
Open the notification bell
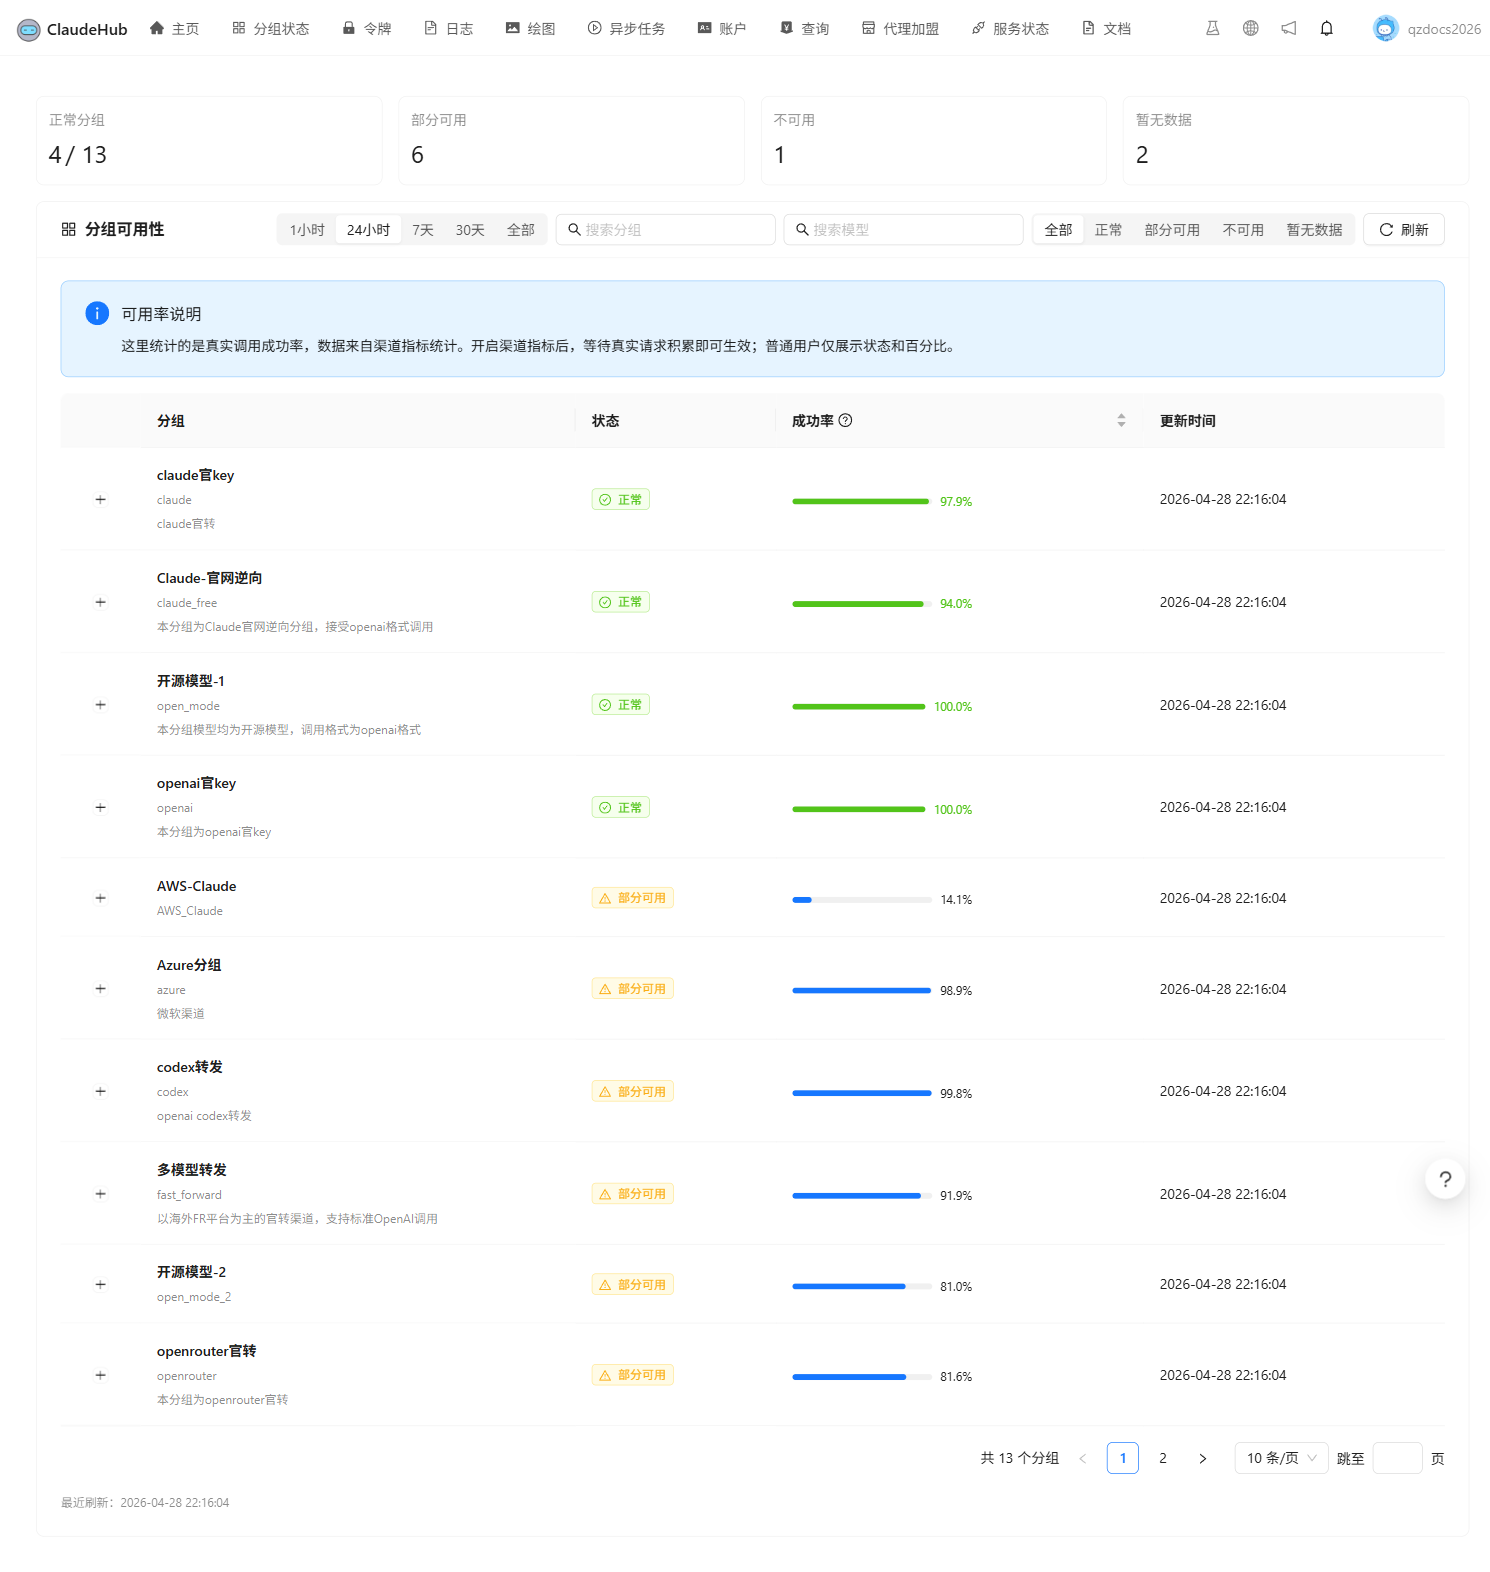pyautogui.click(x=1326, y=28)
